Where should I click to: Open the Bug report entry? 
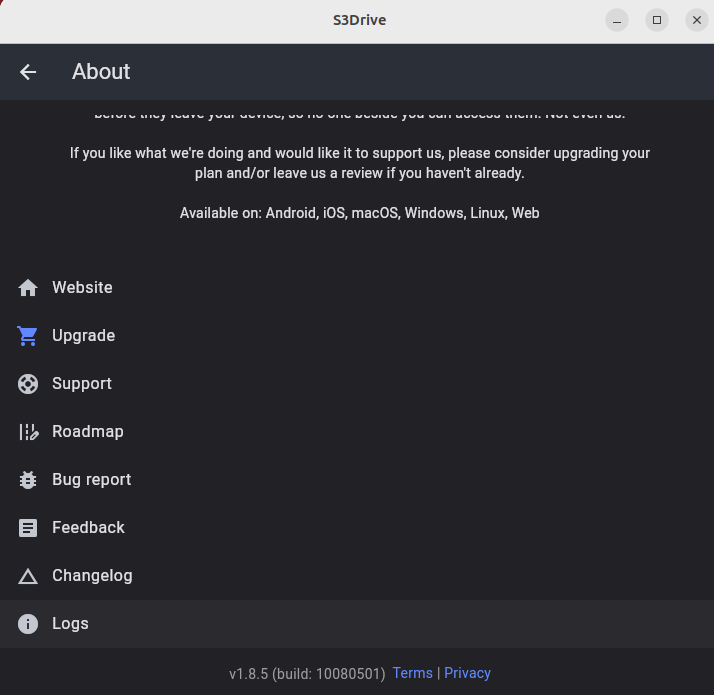click(357, 480)
